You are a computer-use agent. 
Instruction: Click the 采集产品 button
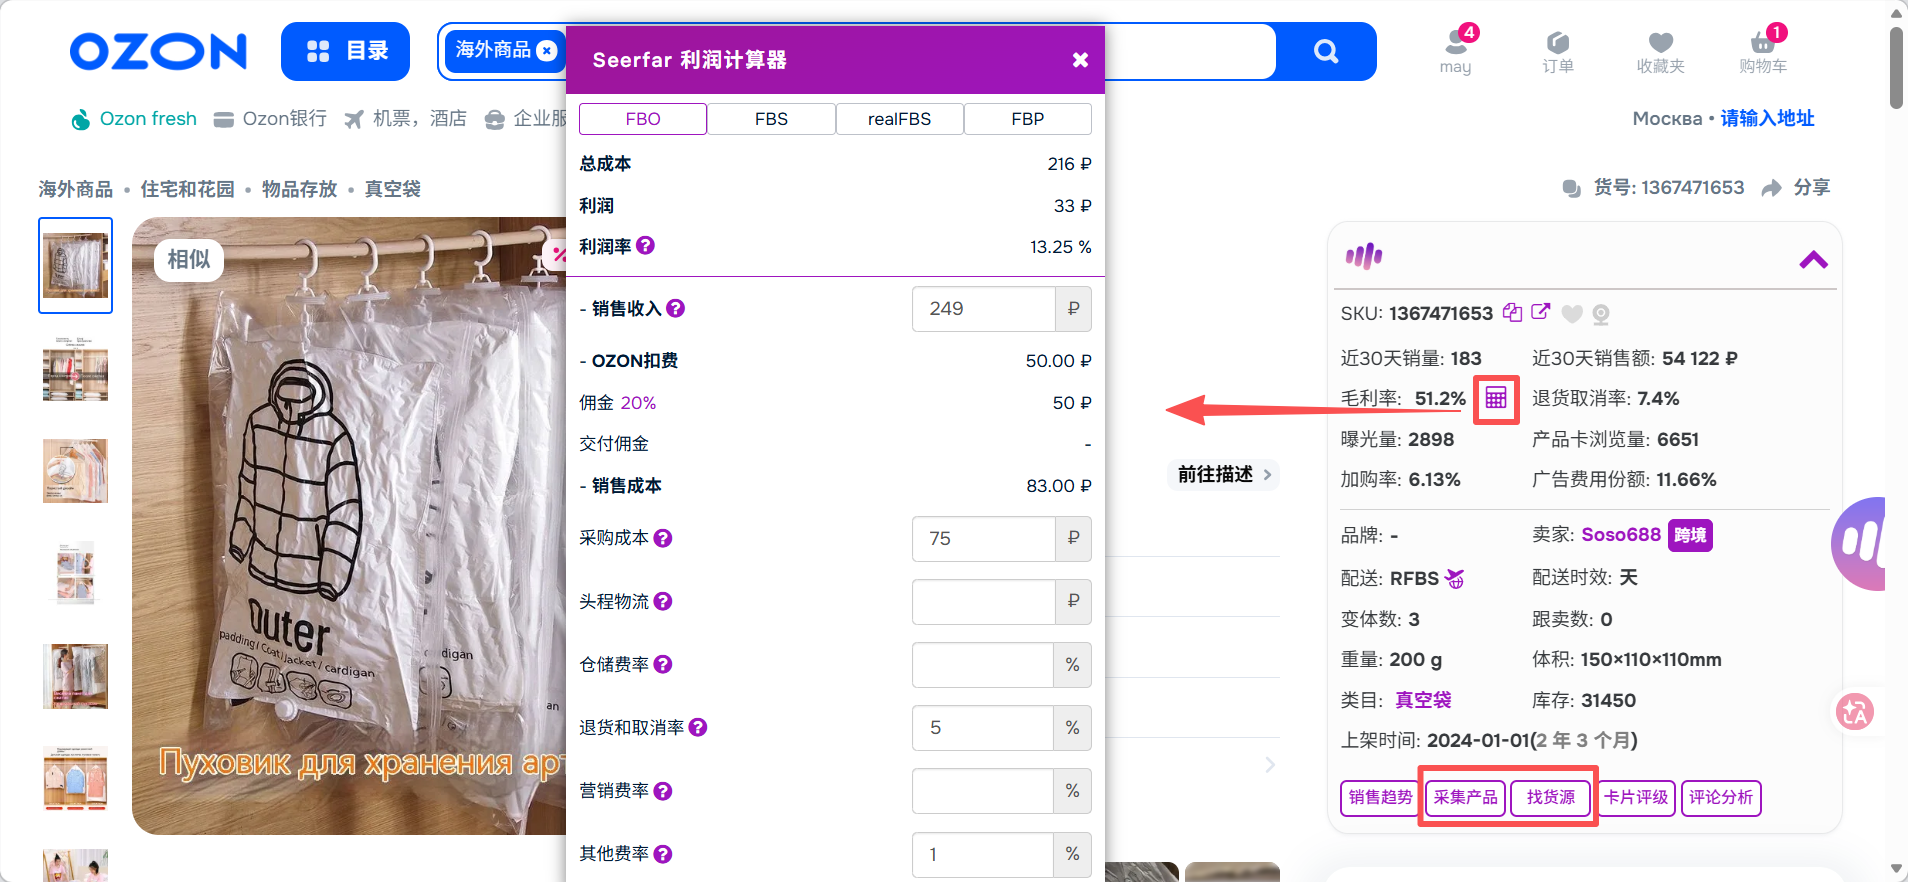1465,797
